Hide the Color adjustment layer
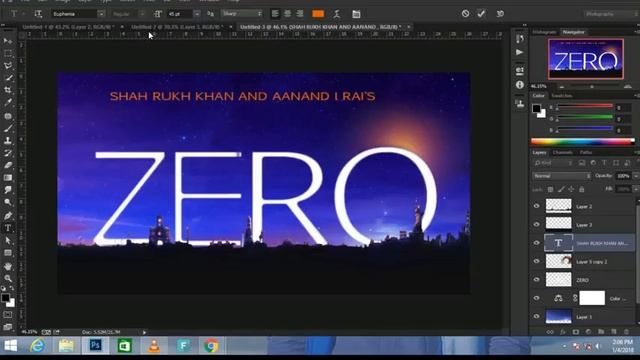Screen dimensions: 640x360 (536, 298)
